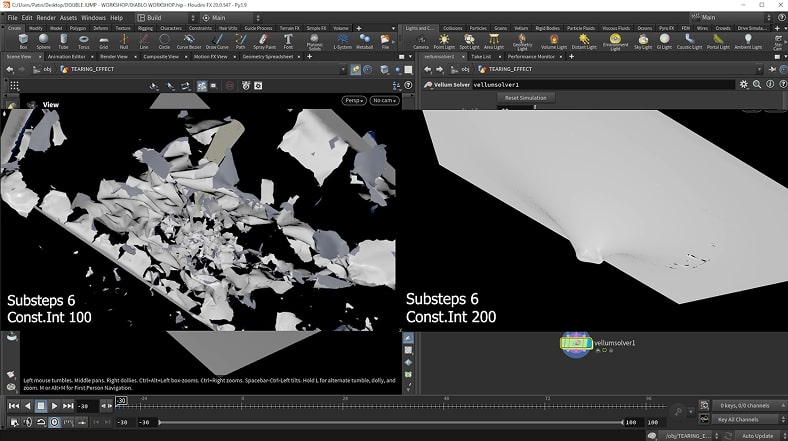Select the Sky Light tool
This screenshot has width=788, height=441.
pos(644,42)
